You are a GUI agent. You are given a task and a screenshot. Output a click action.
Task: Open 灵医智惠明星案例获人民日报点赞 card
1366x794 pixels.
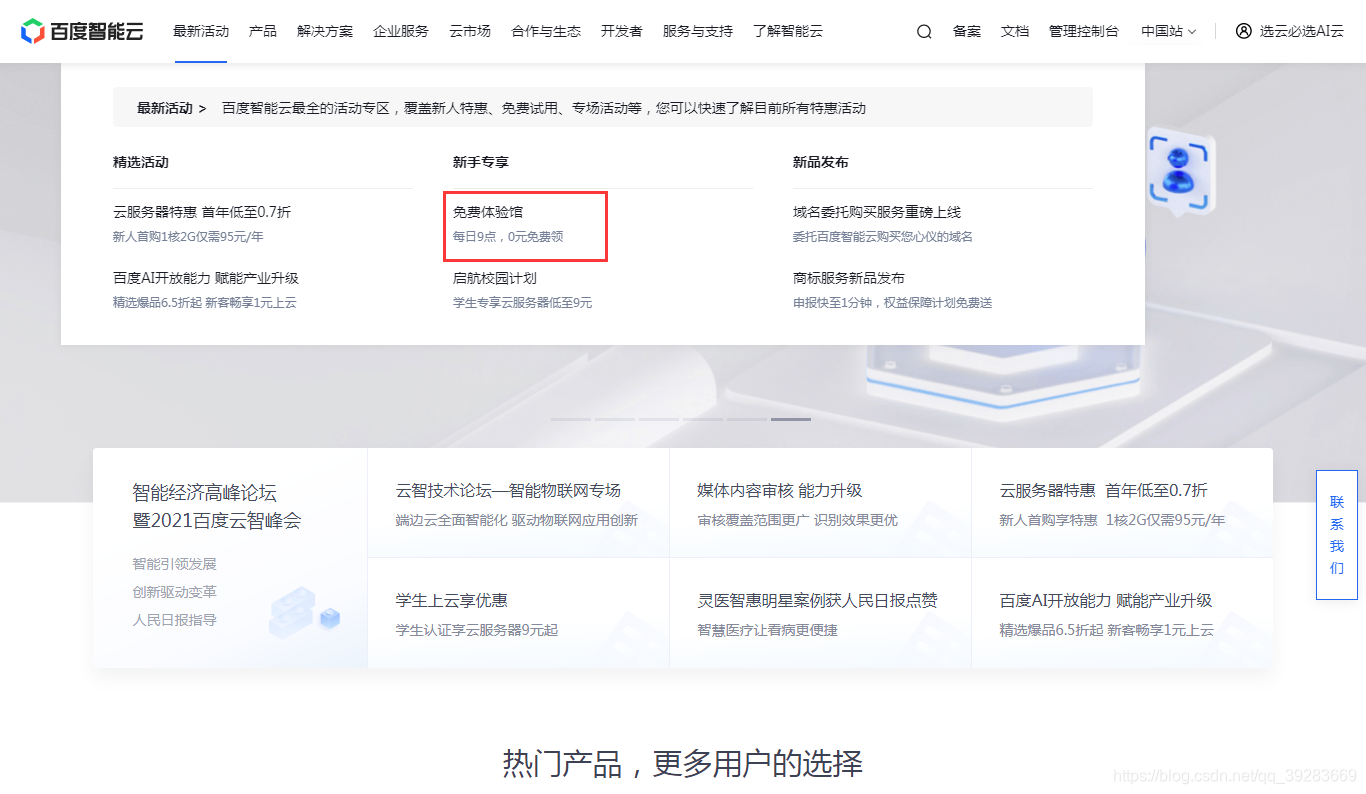820,613
